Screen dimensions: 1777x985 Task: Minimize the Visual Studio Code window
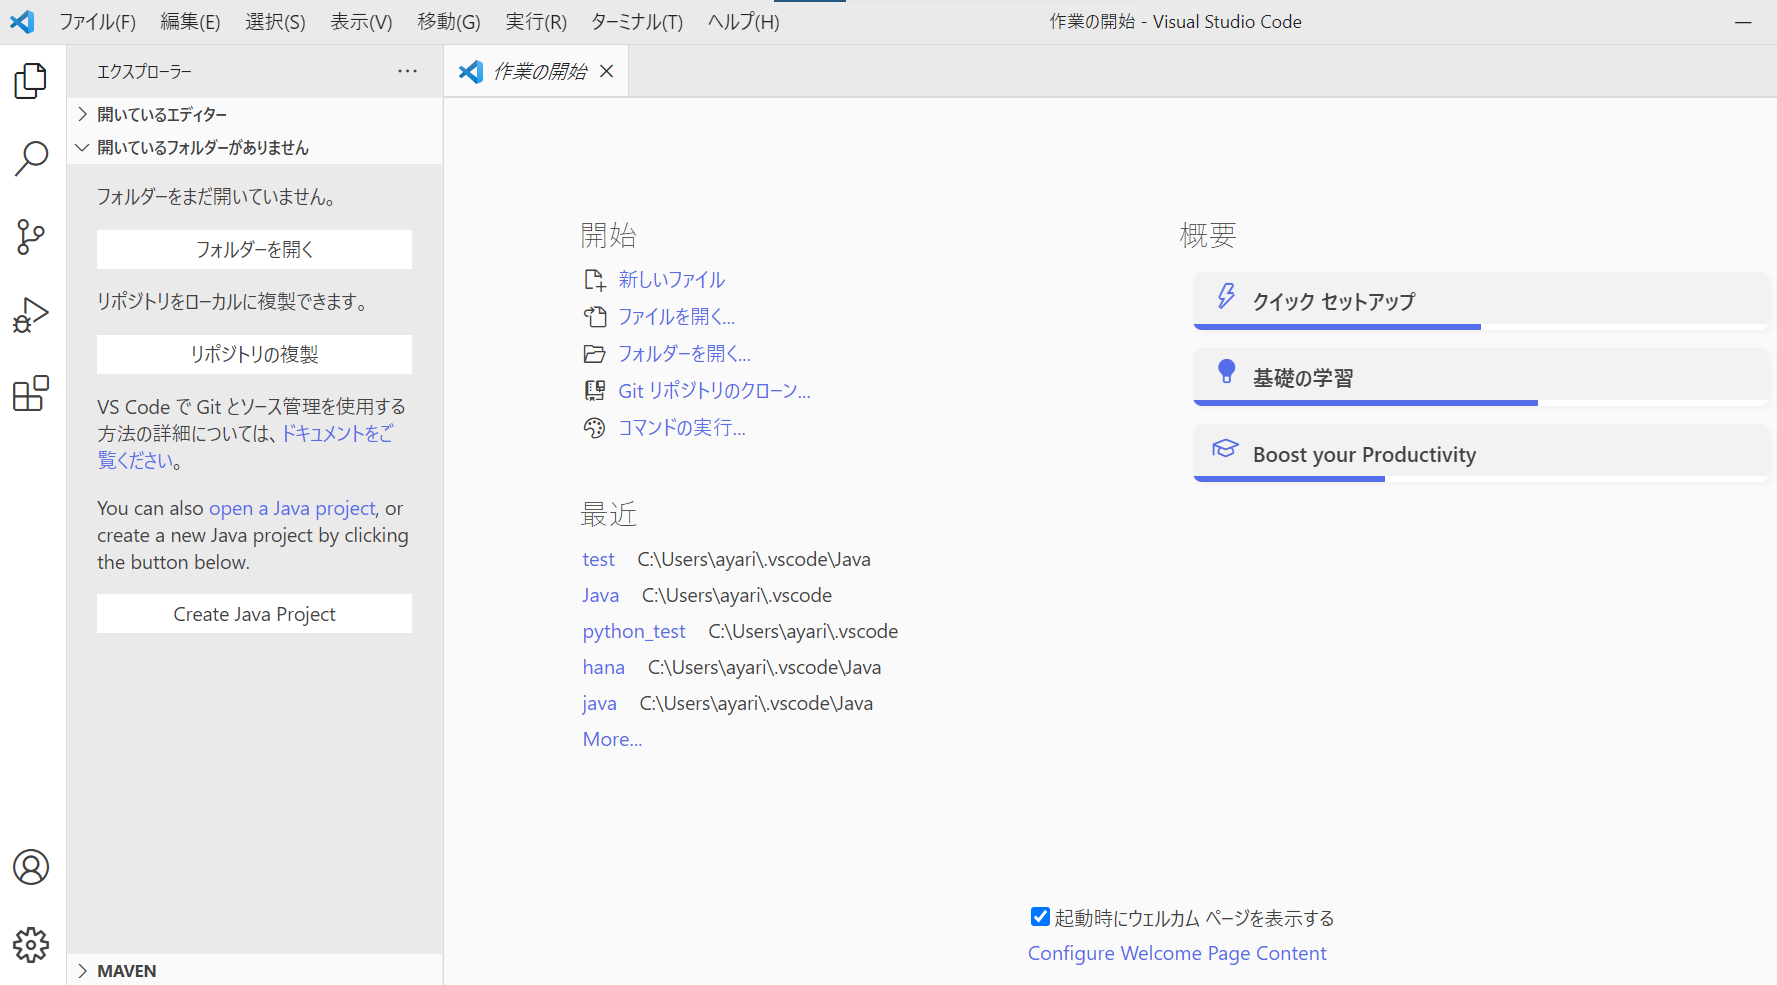tap(1743, 22)
